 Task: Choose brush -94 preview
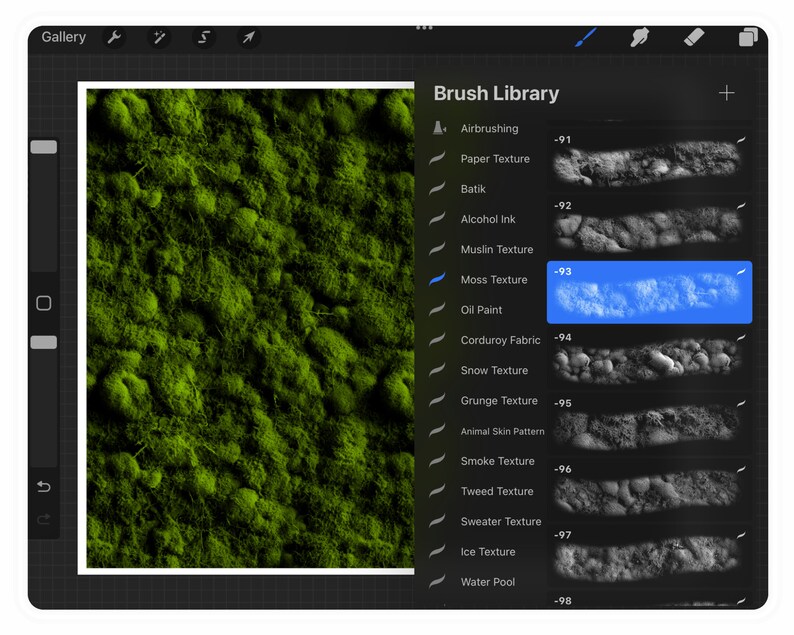tap(649, 359)
